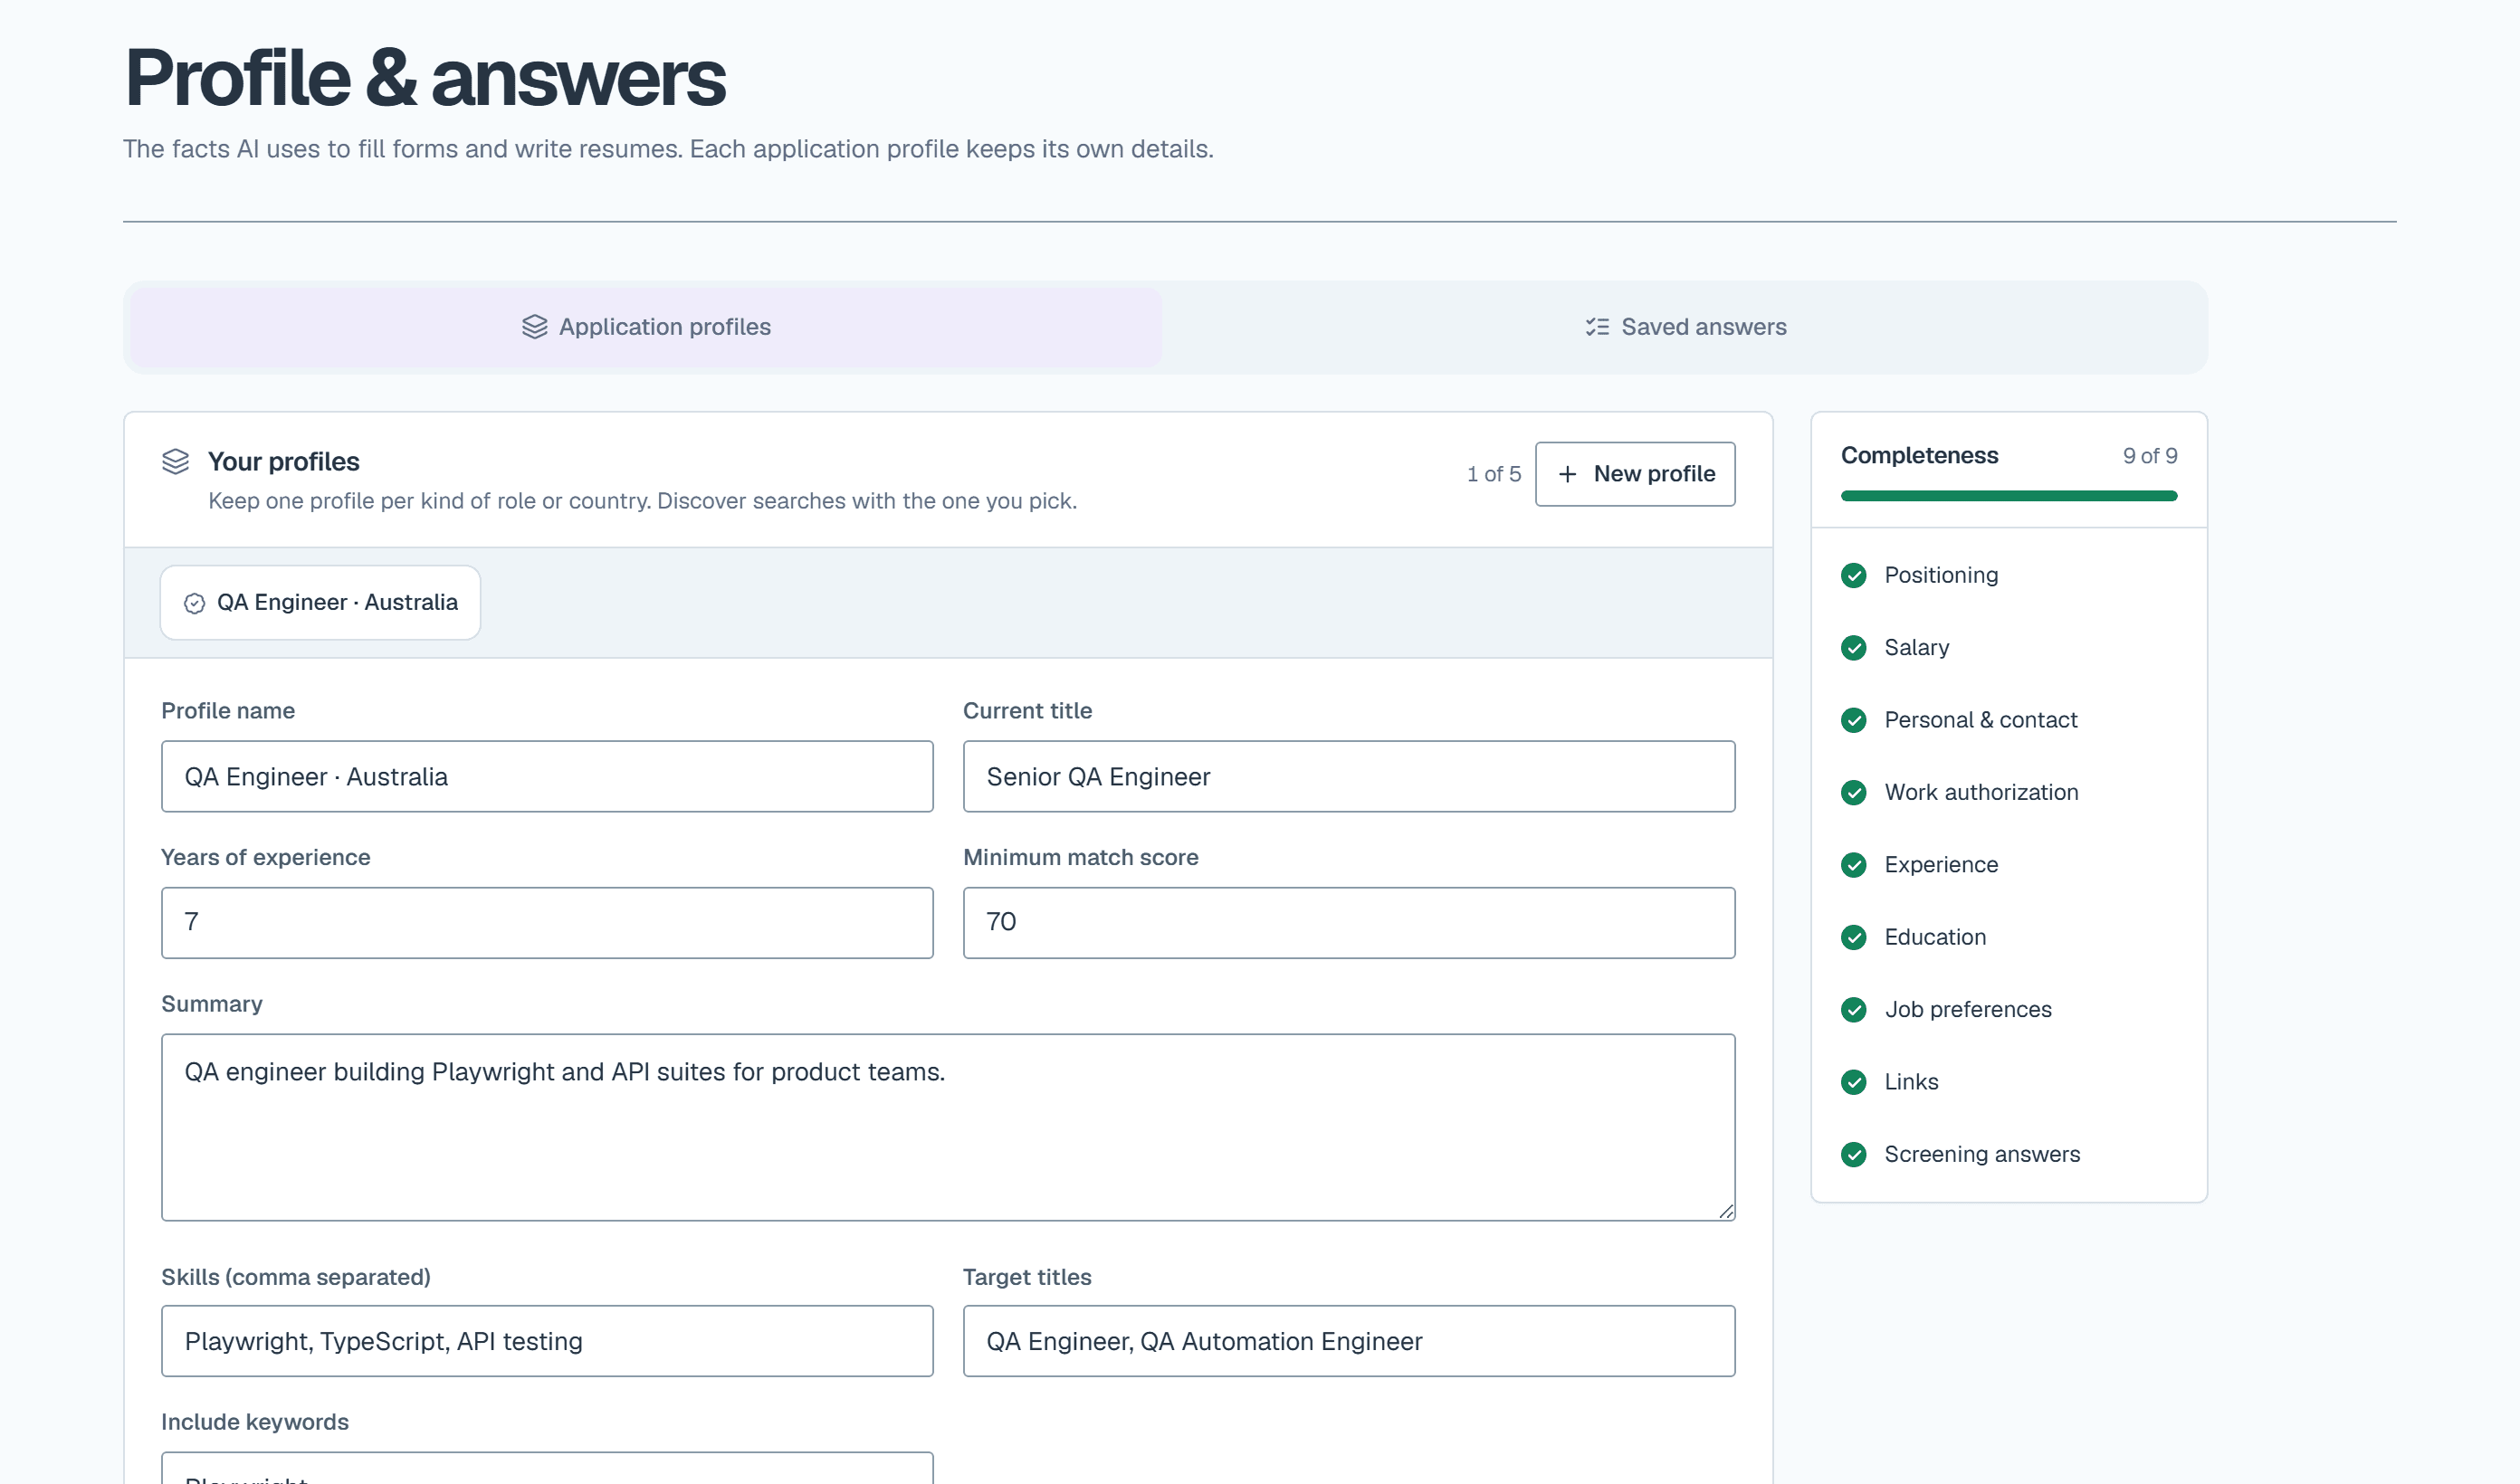Screen dimensions: 2520x1484
Task: Jump to Work authorization section
Action: [2009, 792]
